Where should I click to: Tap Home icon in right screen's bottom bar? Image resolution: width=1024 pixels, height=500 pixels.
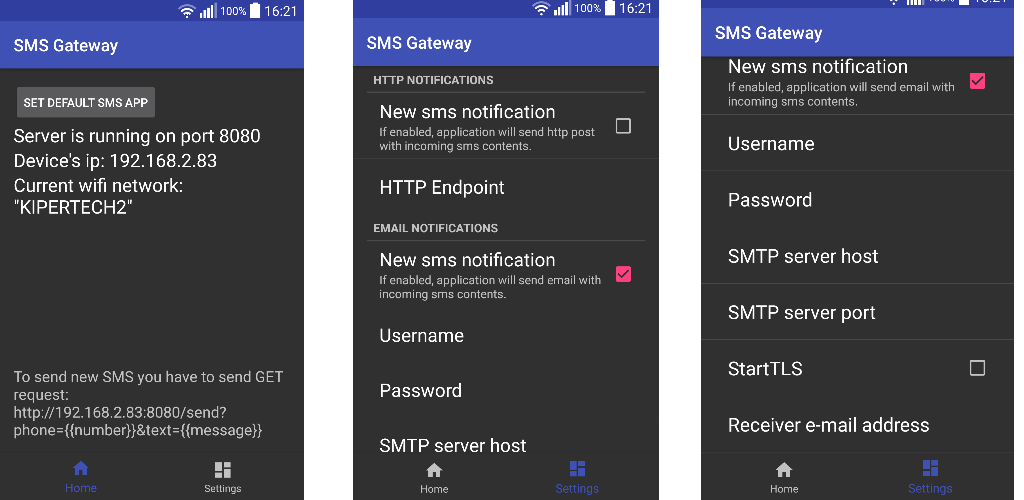(784, 470)
